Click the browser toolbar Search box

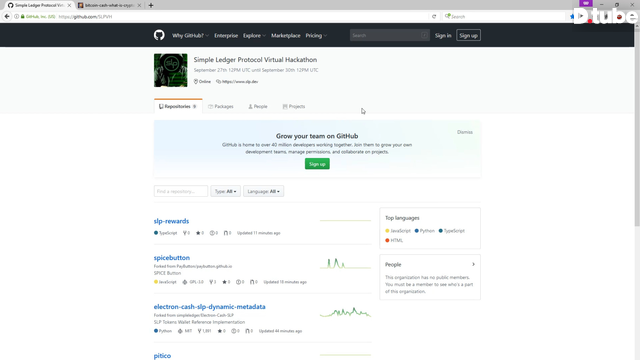[504, 17]
